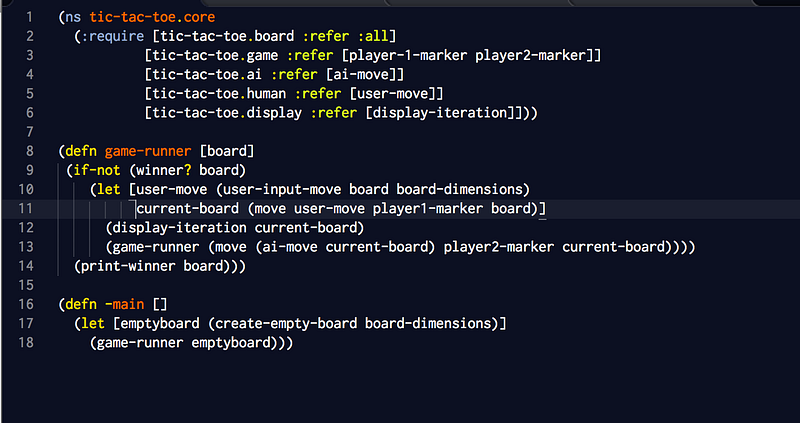Viewport: 800px width, 423px height.
Task: Click emptyboard argument on line 18
Action: 231,343
